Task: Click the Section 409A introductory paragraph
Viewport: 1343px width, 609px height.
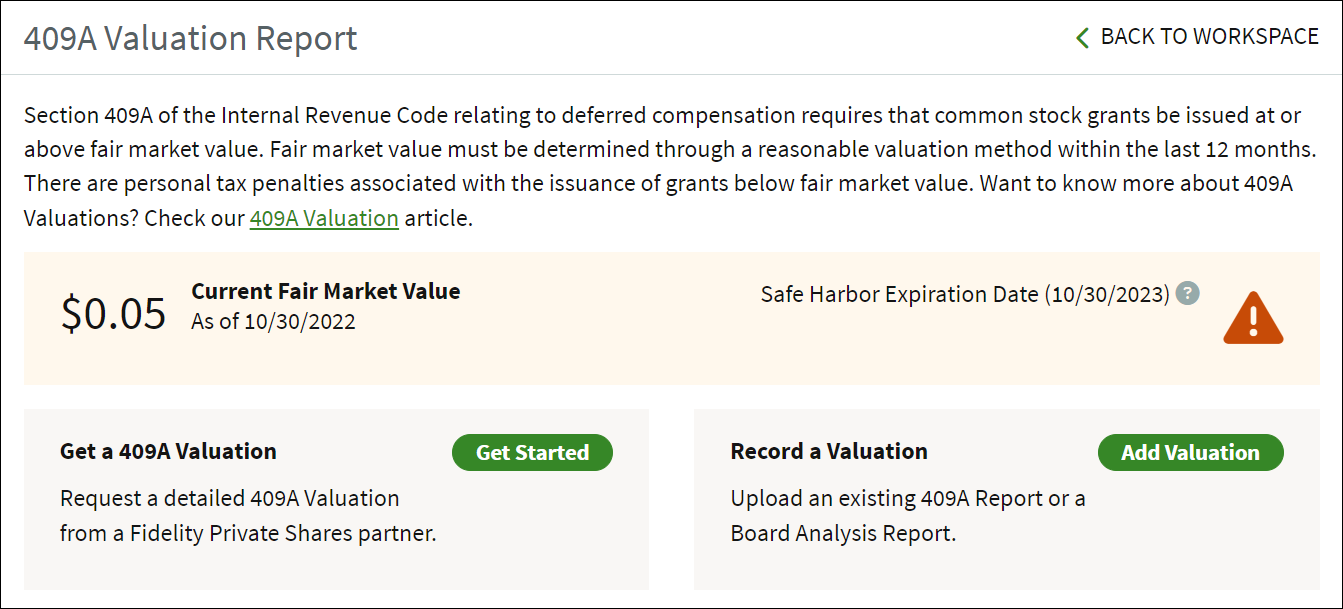Action: pos(671,166)
